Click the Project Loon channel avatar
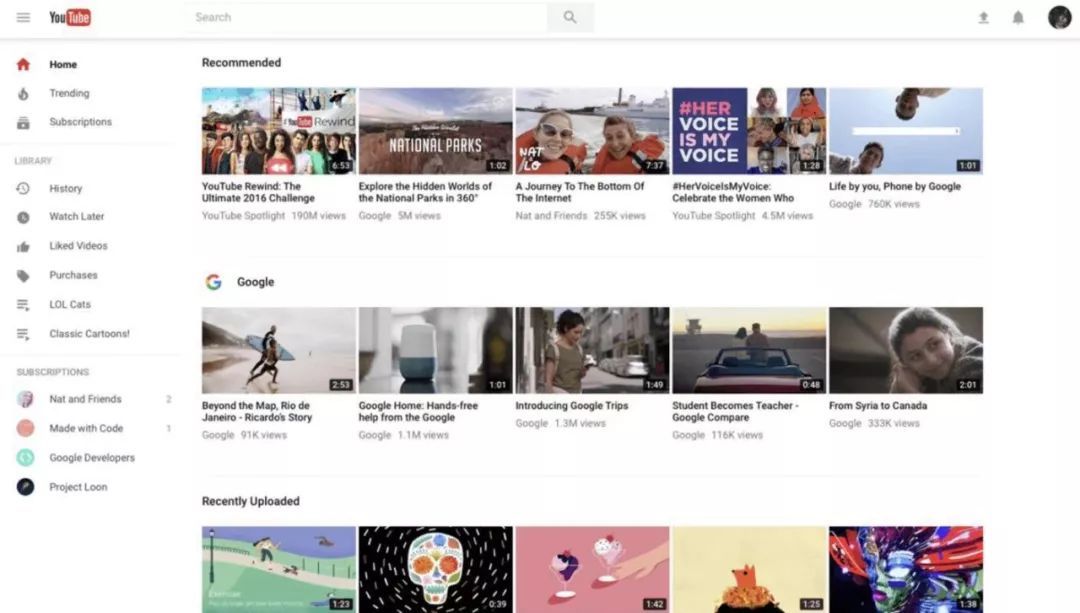 tap(25, 487)
